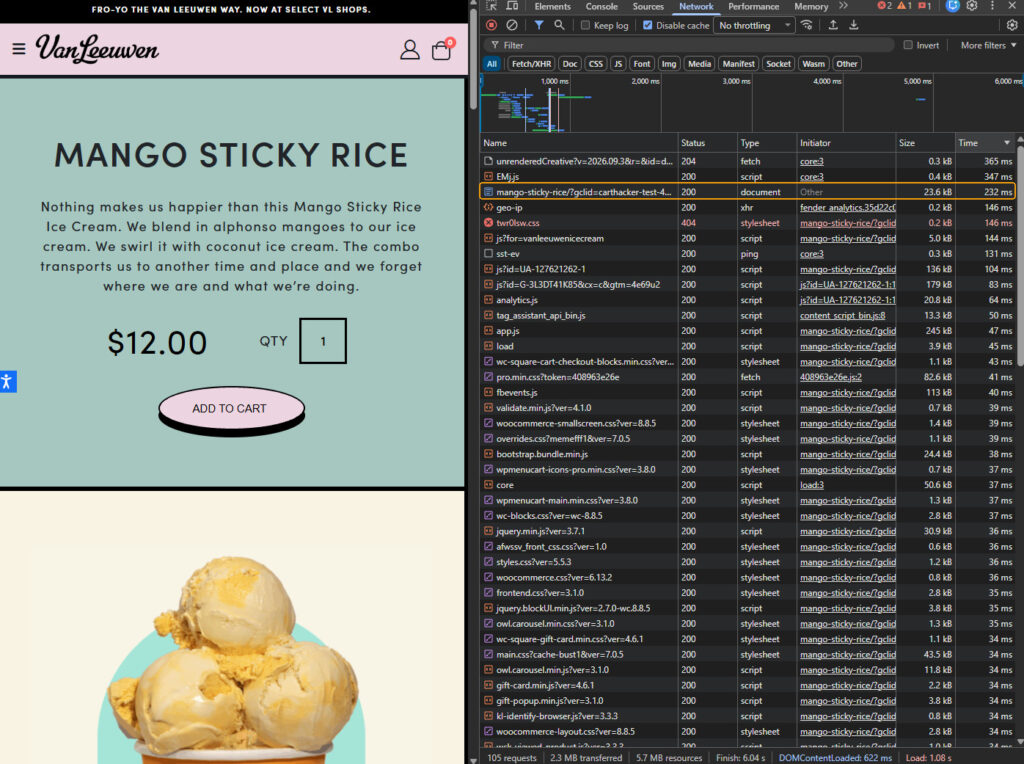Open the No throttling dropdown
Screen dimensions: 1024x764
(754, 25)
